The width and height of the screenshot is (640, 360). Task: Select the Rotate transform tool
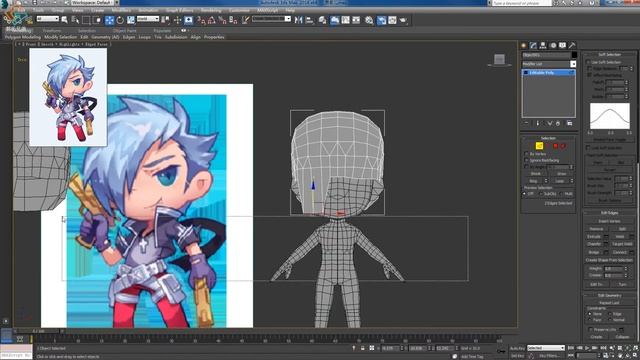[x=120, y=20]
